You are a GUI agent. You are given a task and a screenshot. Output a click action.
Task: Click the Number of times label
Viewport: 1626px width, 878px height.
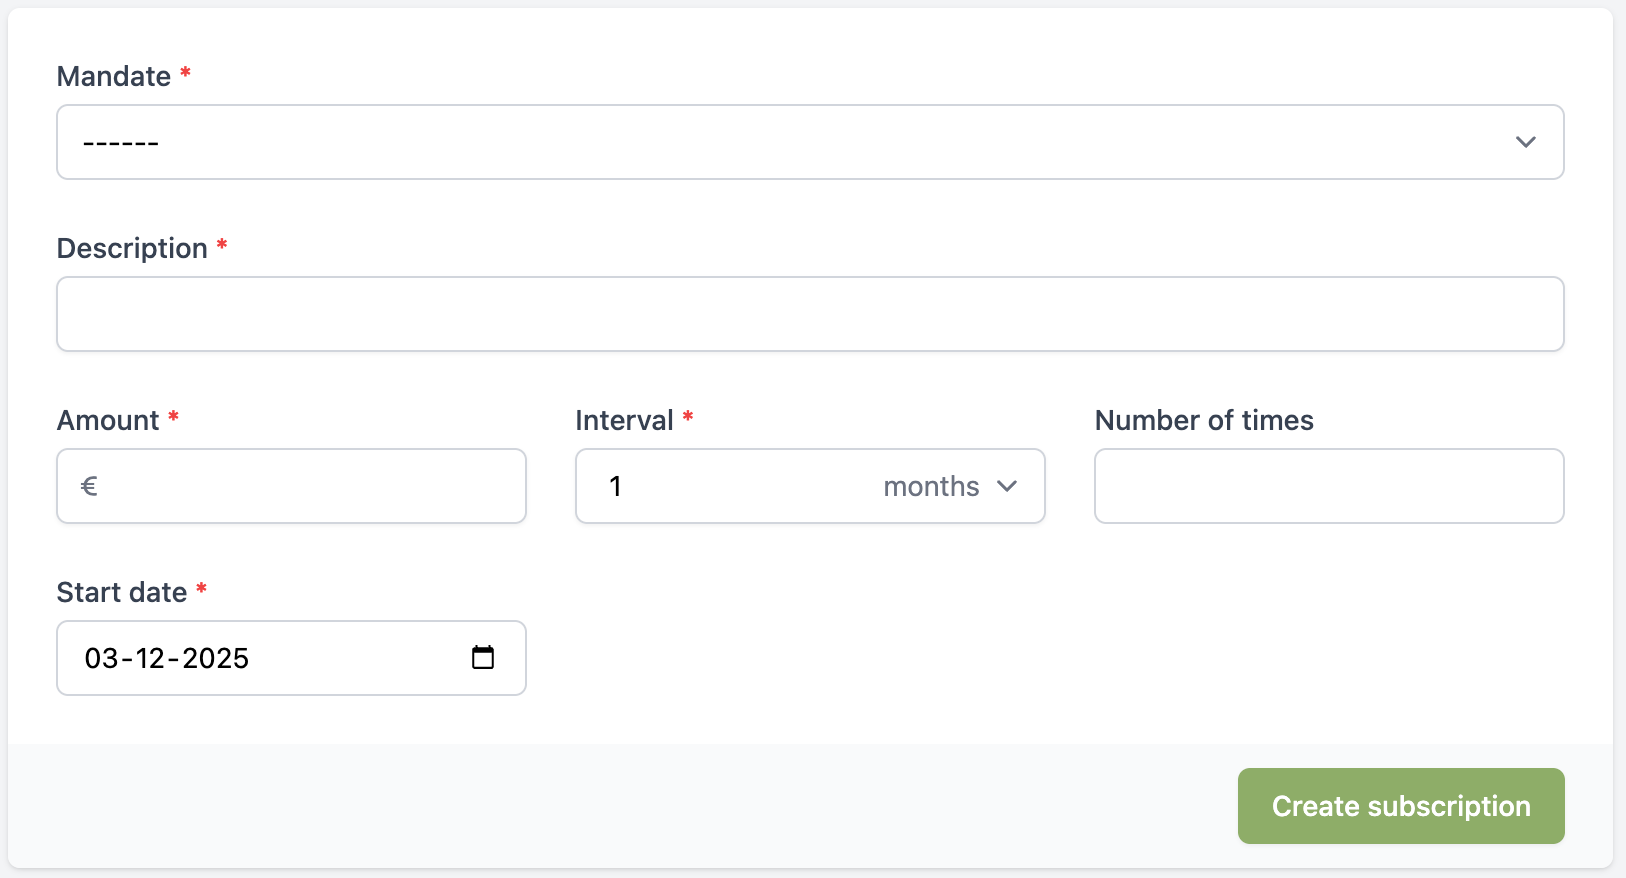point(1204,420)
